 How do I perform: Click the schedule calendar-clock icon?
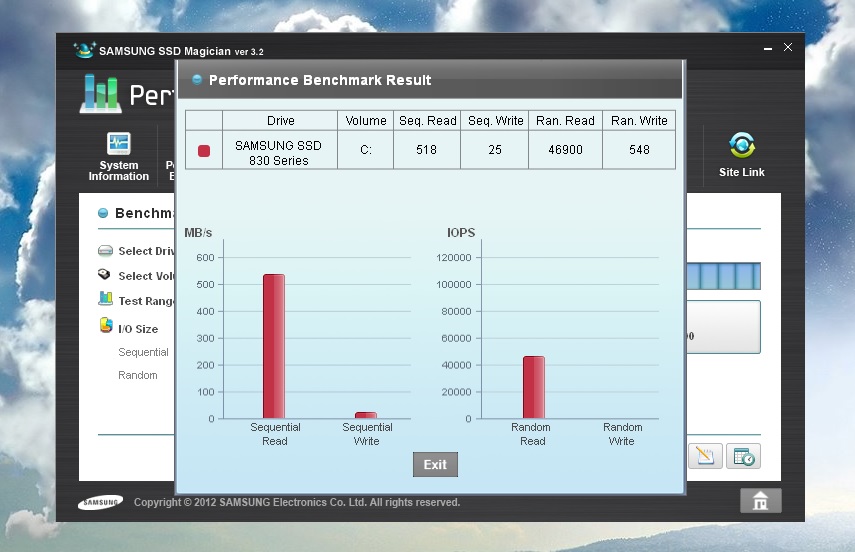[744, 456]
